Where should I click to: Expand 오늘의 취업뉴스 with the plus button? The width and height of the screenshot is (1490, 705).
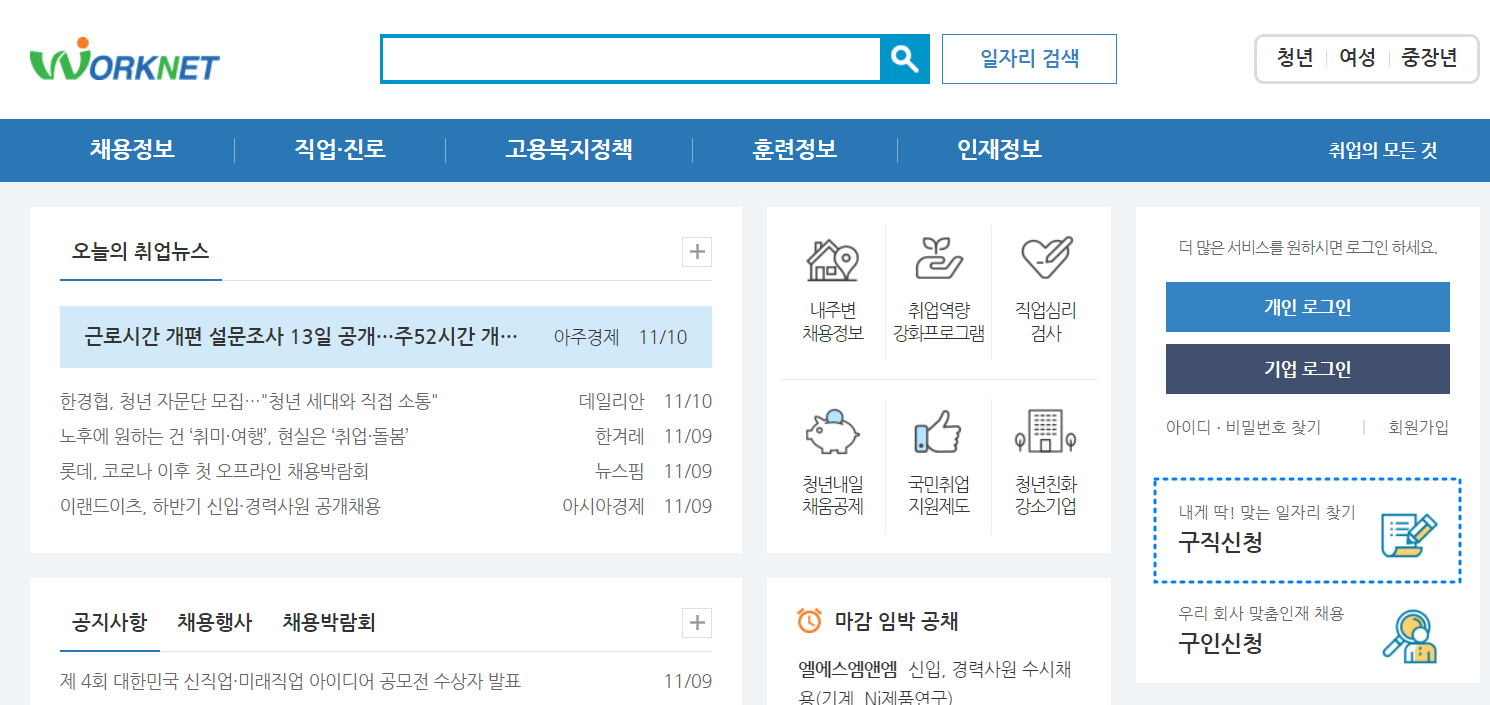pos(696,252)
